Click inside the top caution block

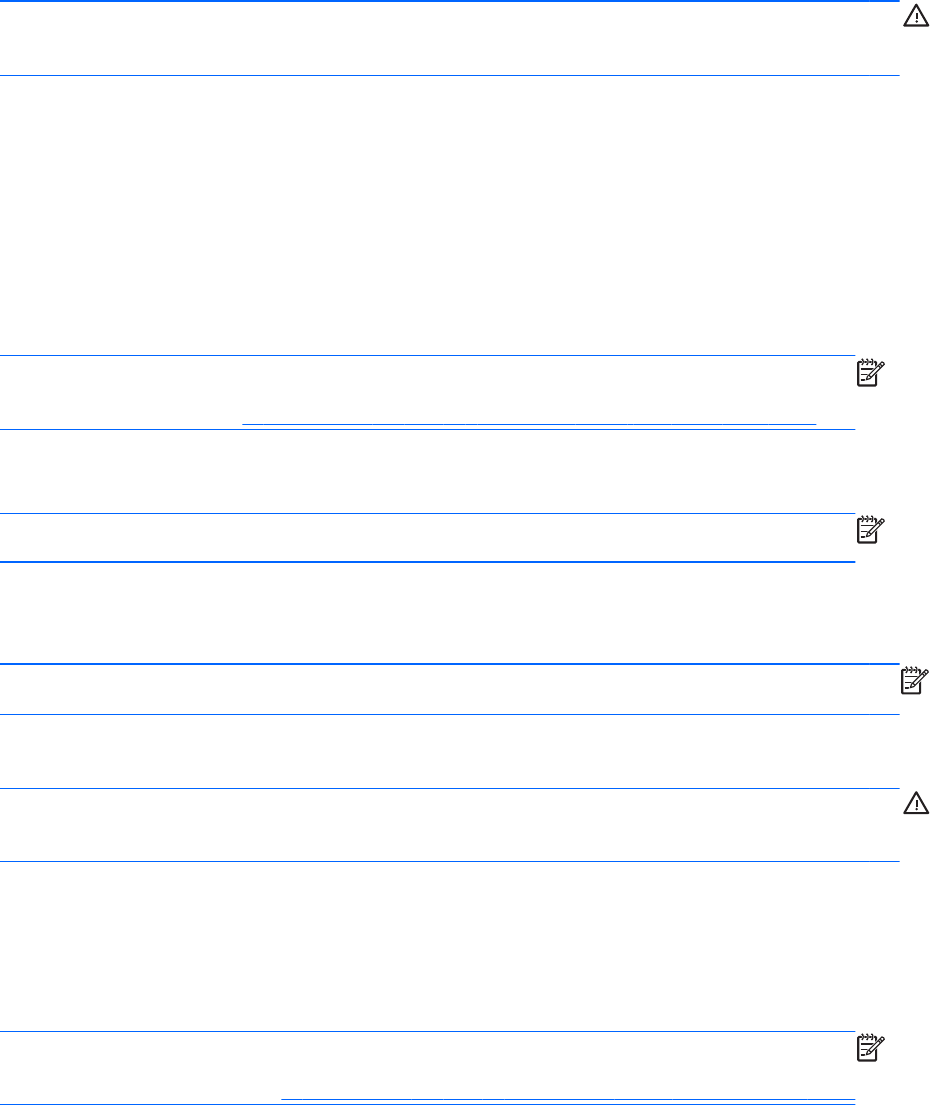tap(450, 40)
